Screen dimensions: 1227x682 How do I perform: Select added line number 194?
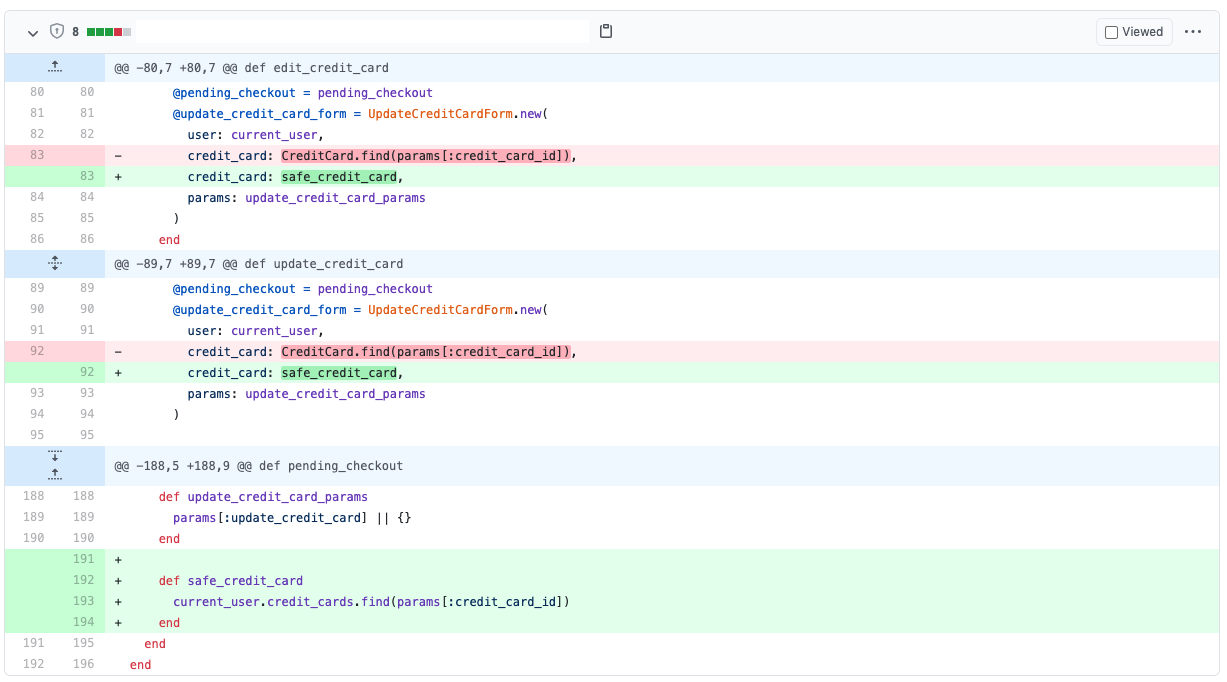click(x=84, y=622)
